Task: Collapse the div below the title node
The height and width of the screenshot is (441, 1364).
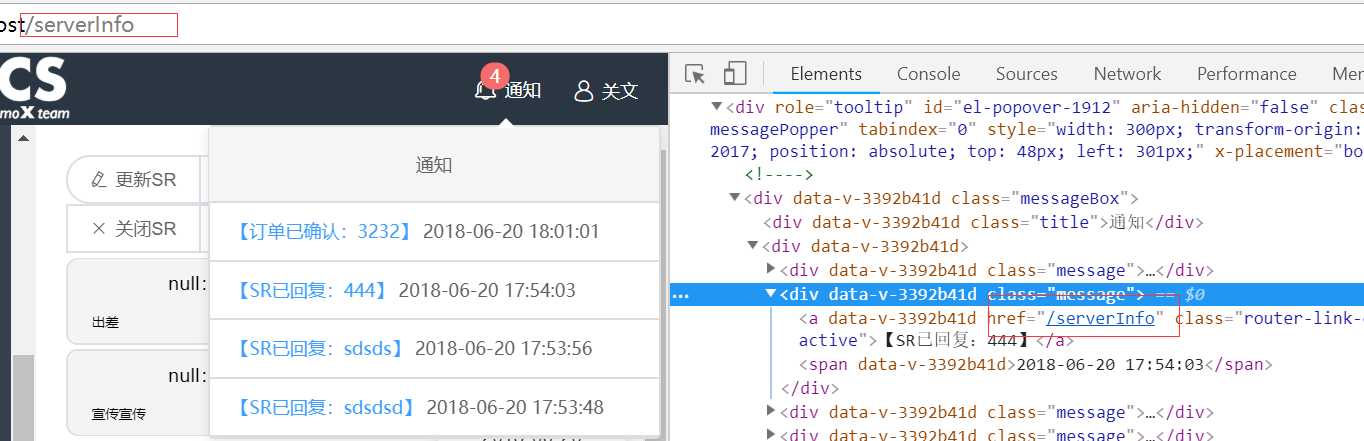Action: click(753, 246)
